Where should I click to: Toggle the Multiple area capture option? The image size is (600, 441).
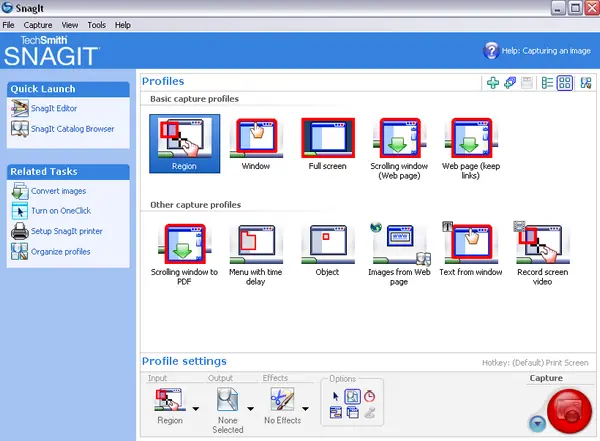coord(352,413)
